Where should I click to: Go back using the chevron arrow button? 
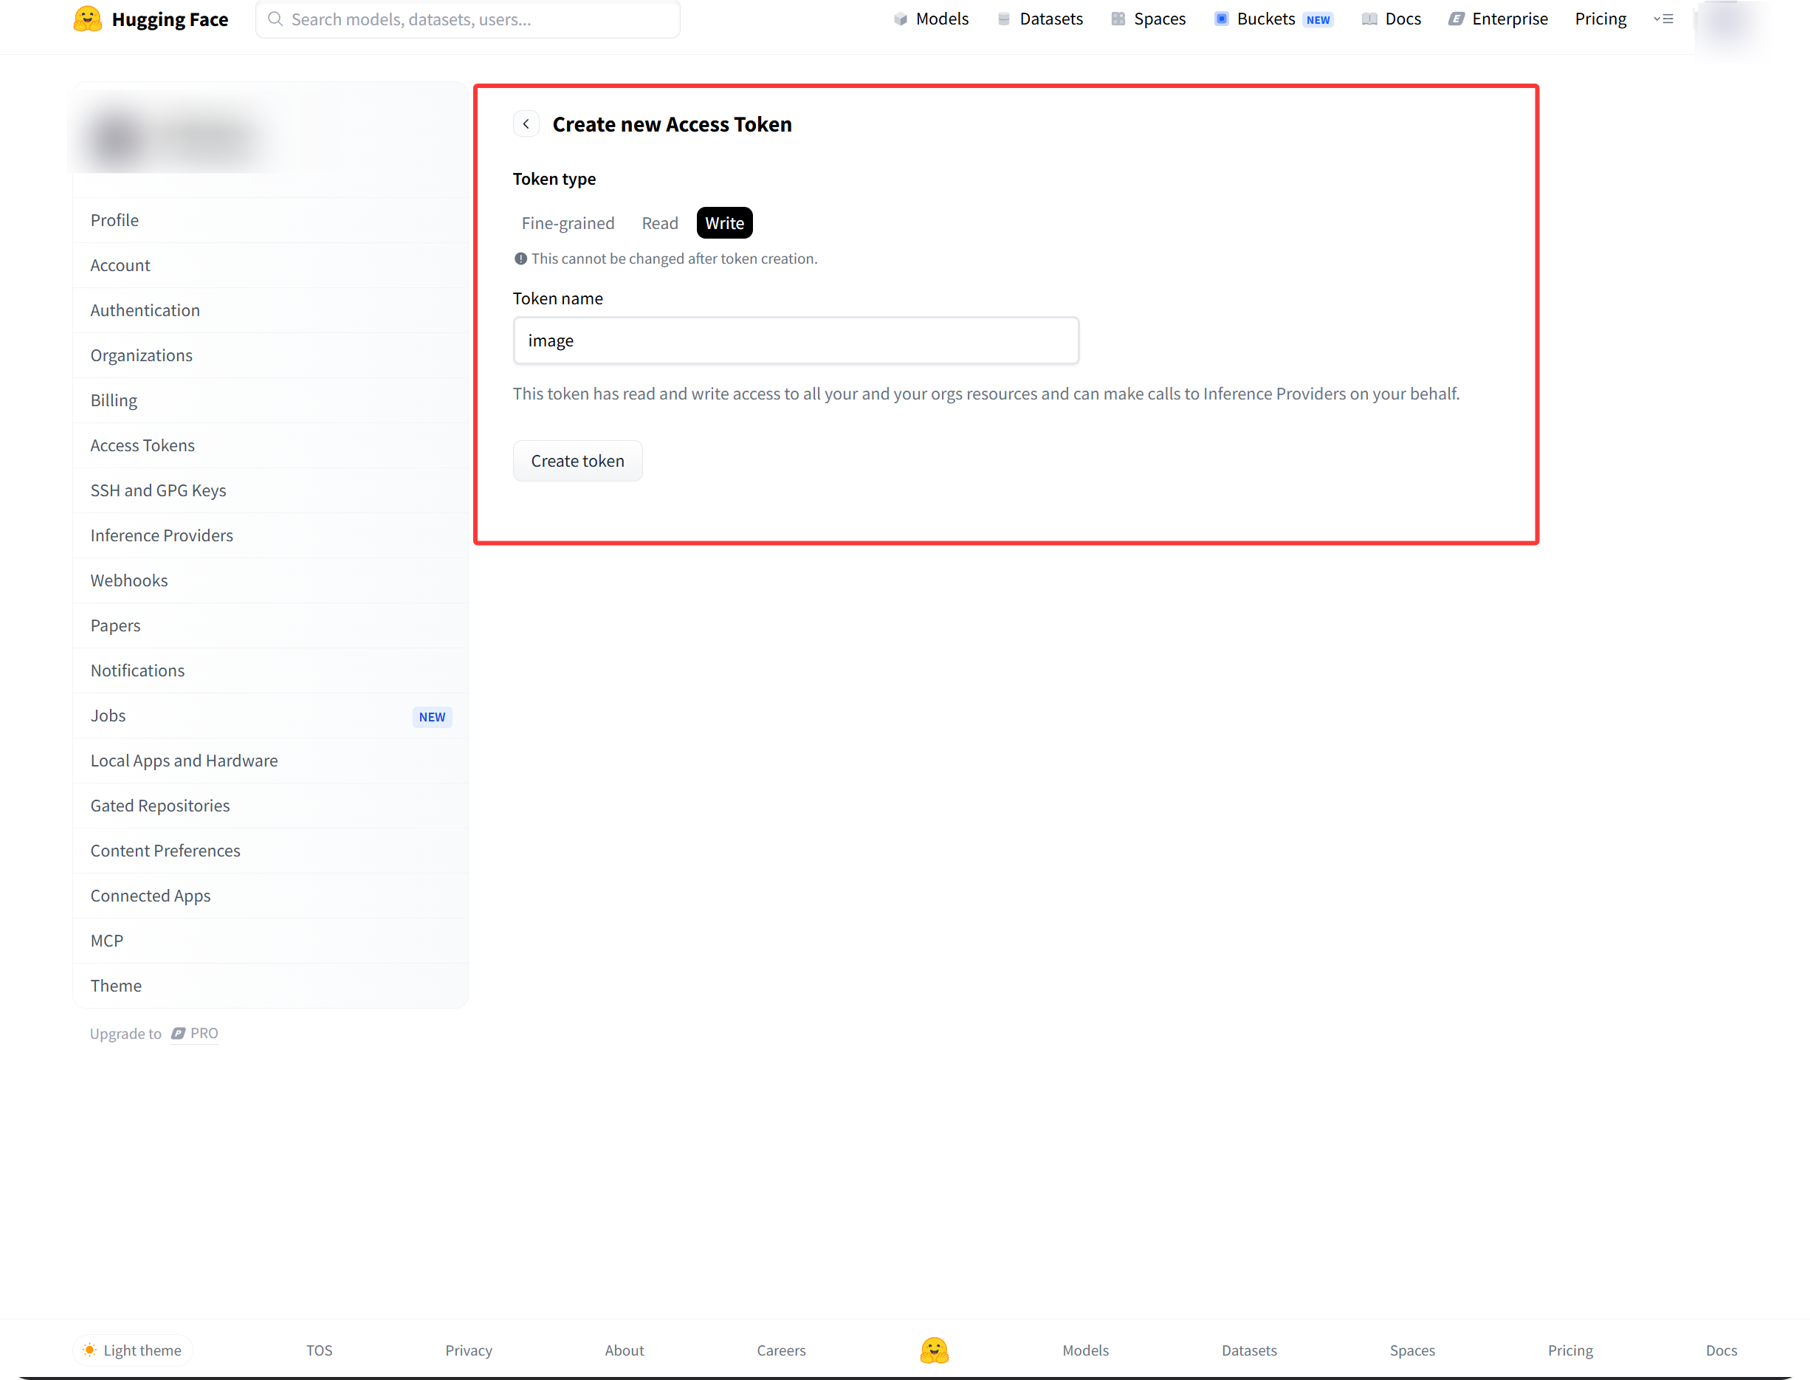click(526, 124)
